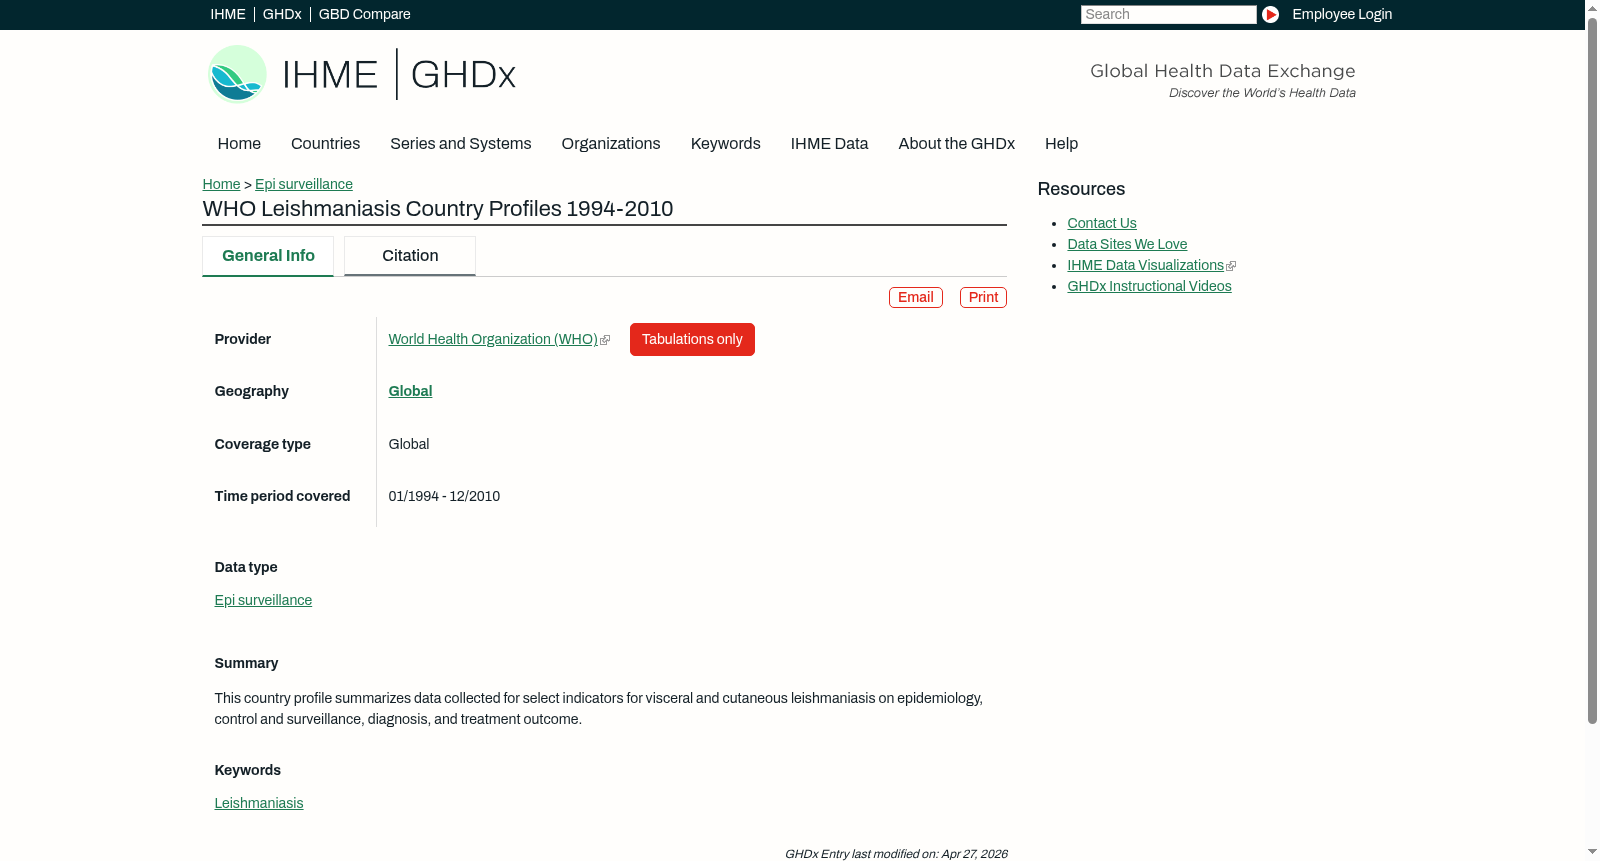1600x861 pixels.
Task: Select the General Info tab
Action: 268,256
